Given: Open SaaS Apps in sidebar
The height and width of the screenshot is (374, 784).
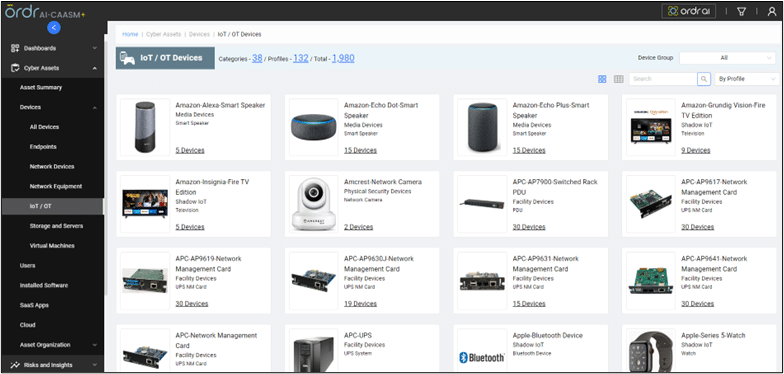Looking at the screenshot, I should [34, 306].
